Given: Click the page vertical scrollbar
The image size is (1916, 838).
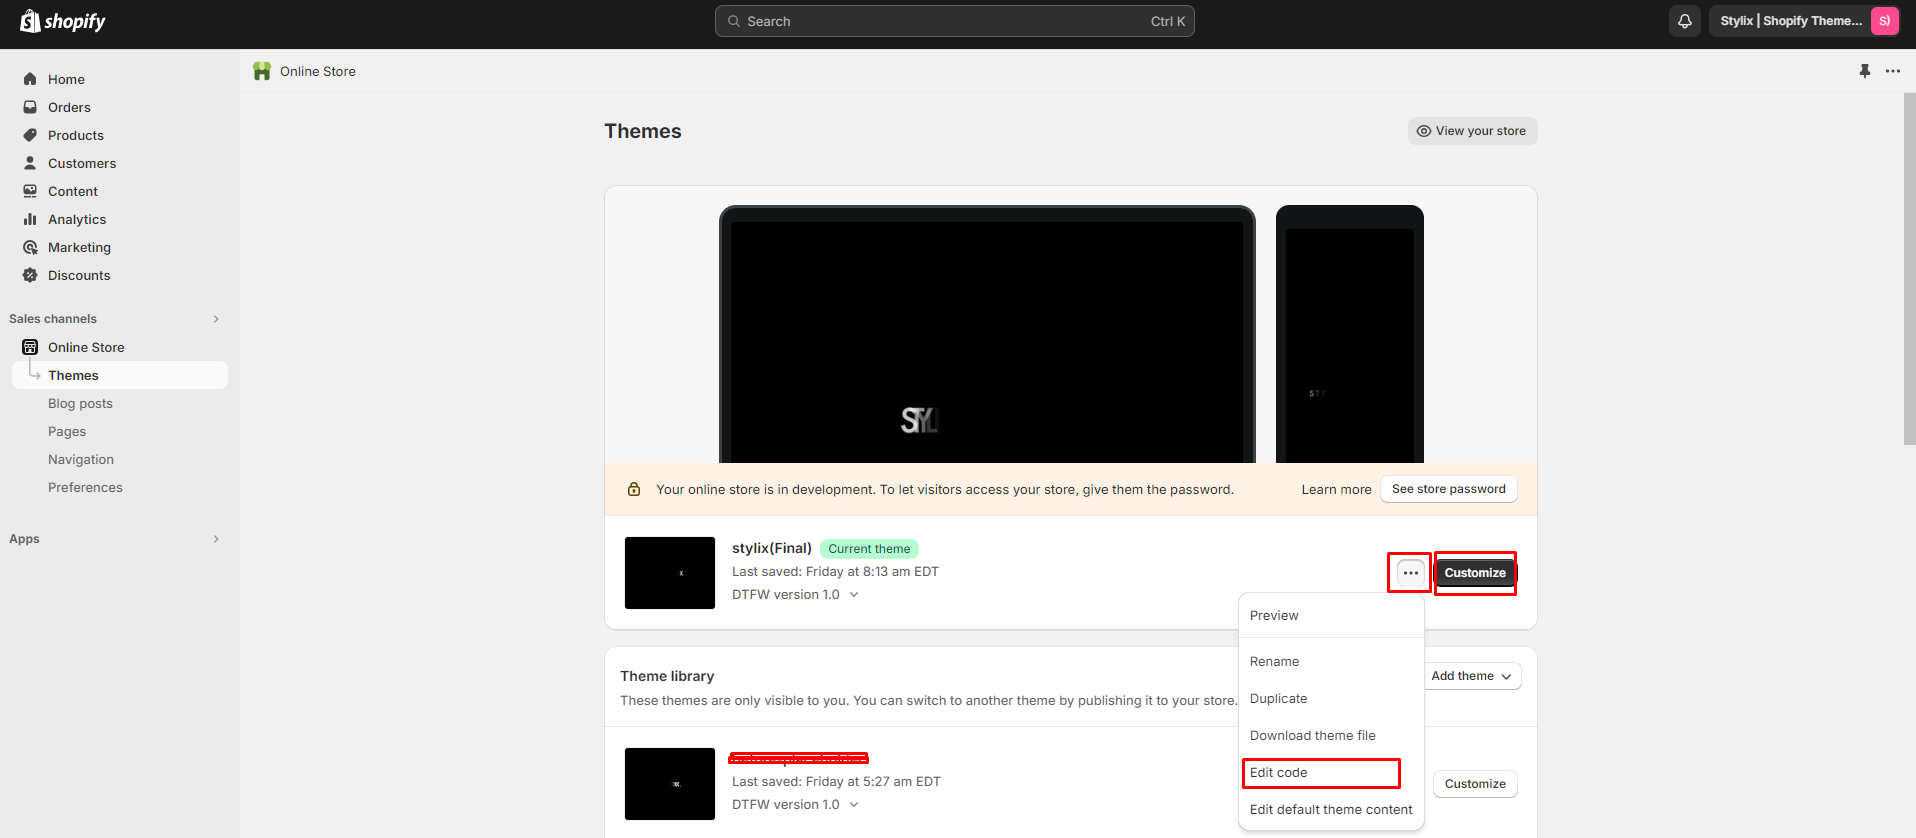Looking at the screenshot, I should click(1909, 269).
